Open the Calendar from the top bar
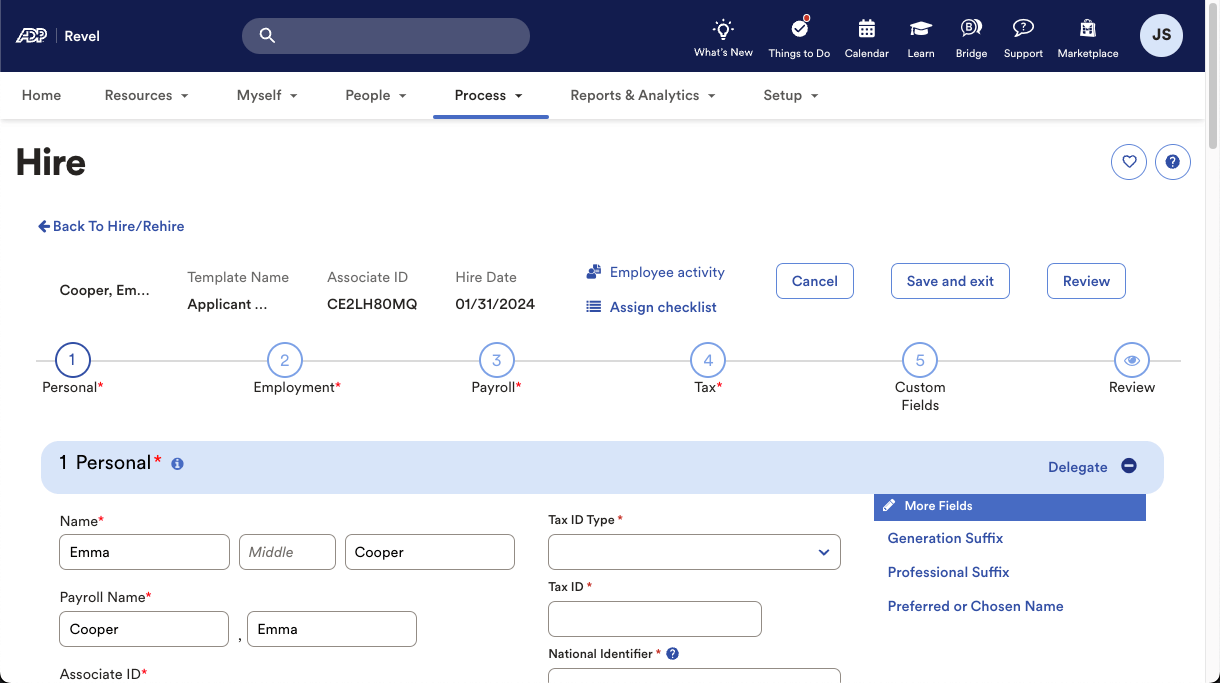This screenshot has height=683, width=1220. (866, 37)
